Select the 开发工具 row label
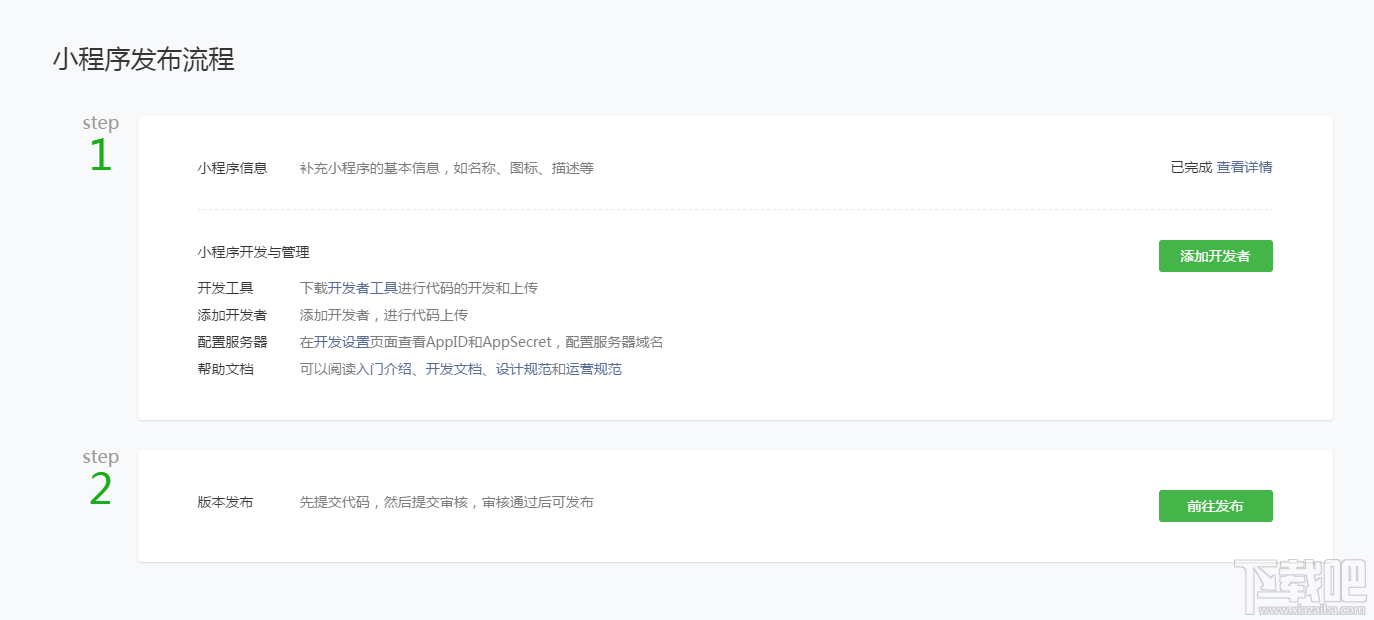1374x620 pixels. 225,287
